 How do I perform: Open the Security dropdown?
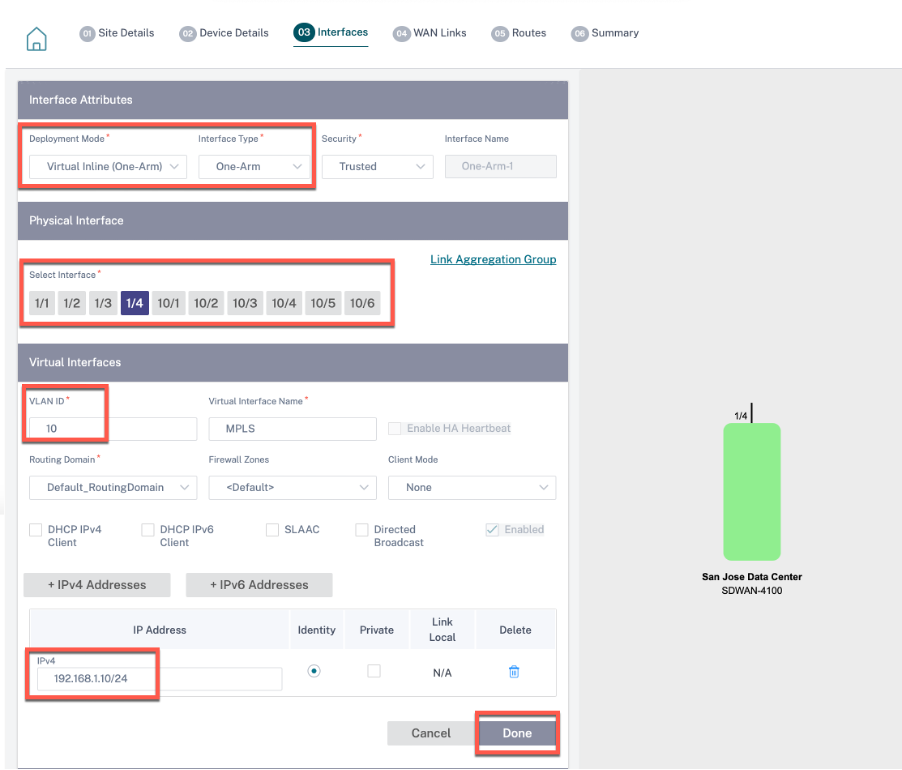pos(377,166)
